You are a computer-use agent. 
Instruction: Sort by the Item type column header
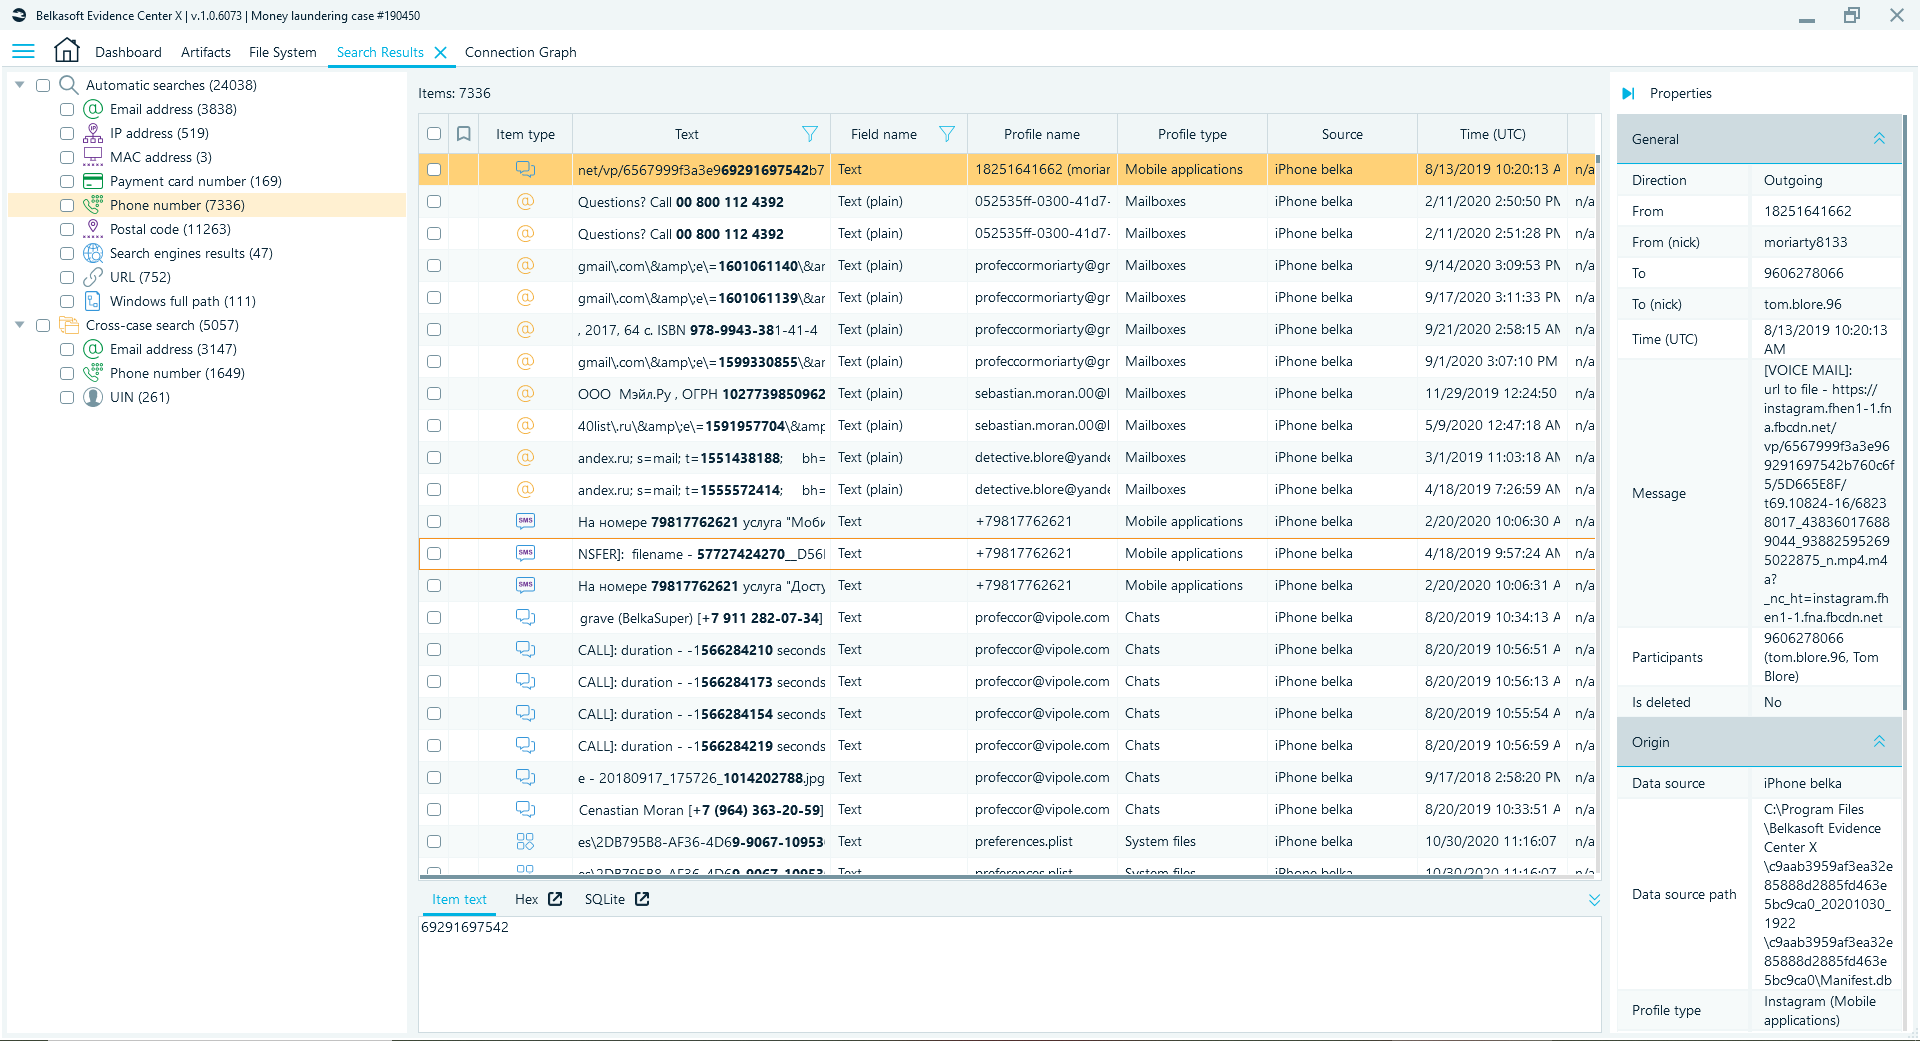click(x=525, y=134)
